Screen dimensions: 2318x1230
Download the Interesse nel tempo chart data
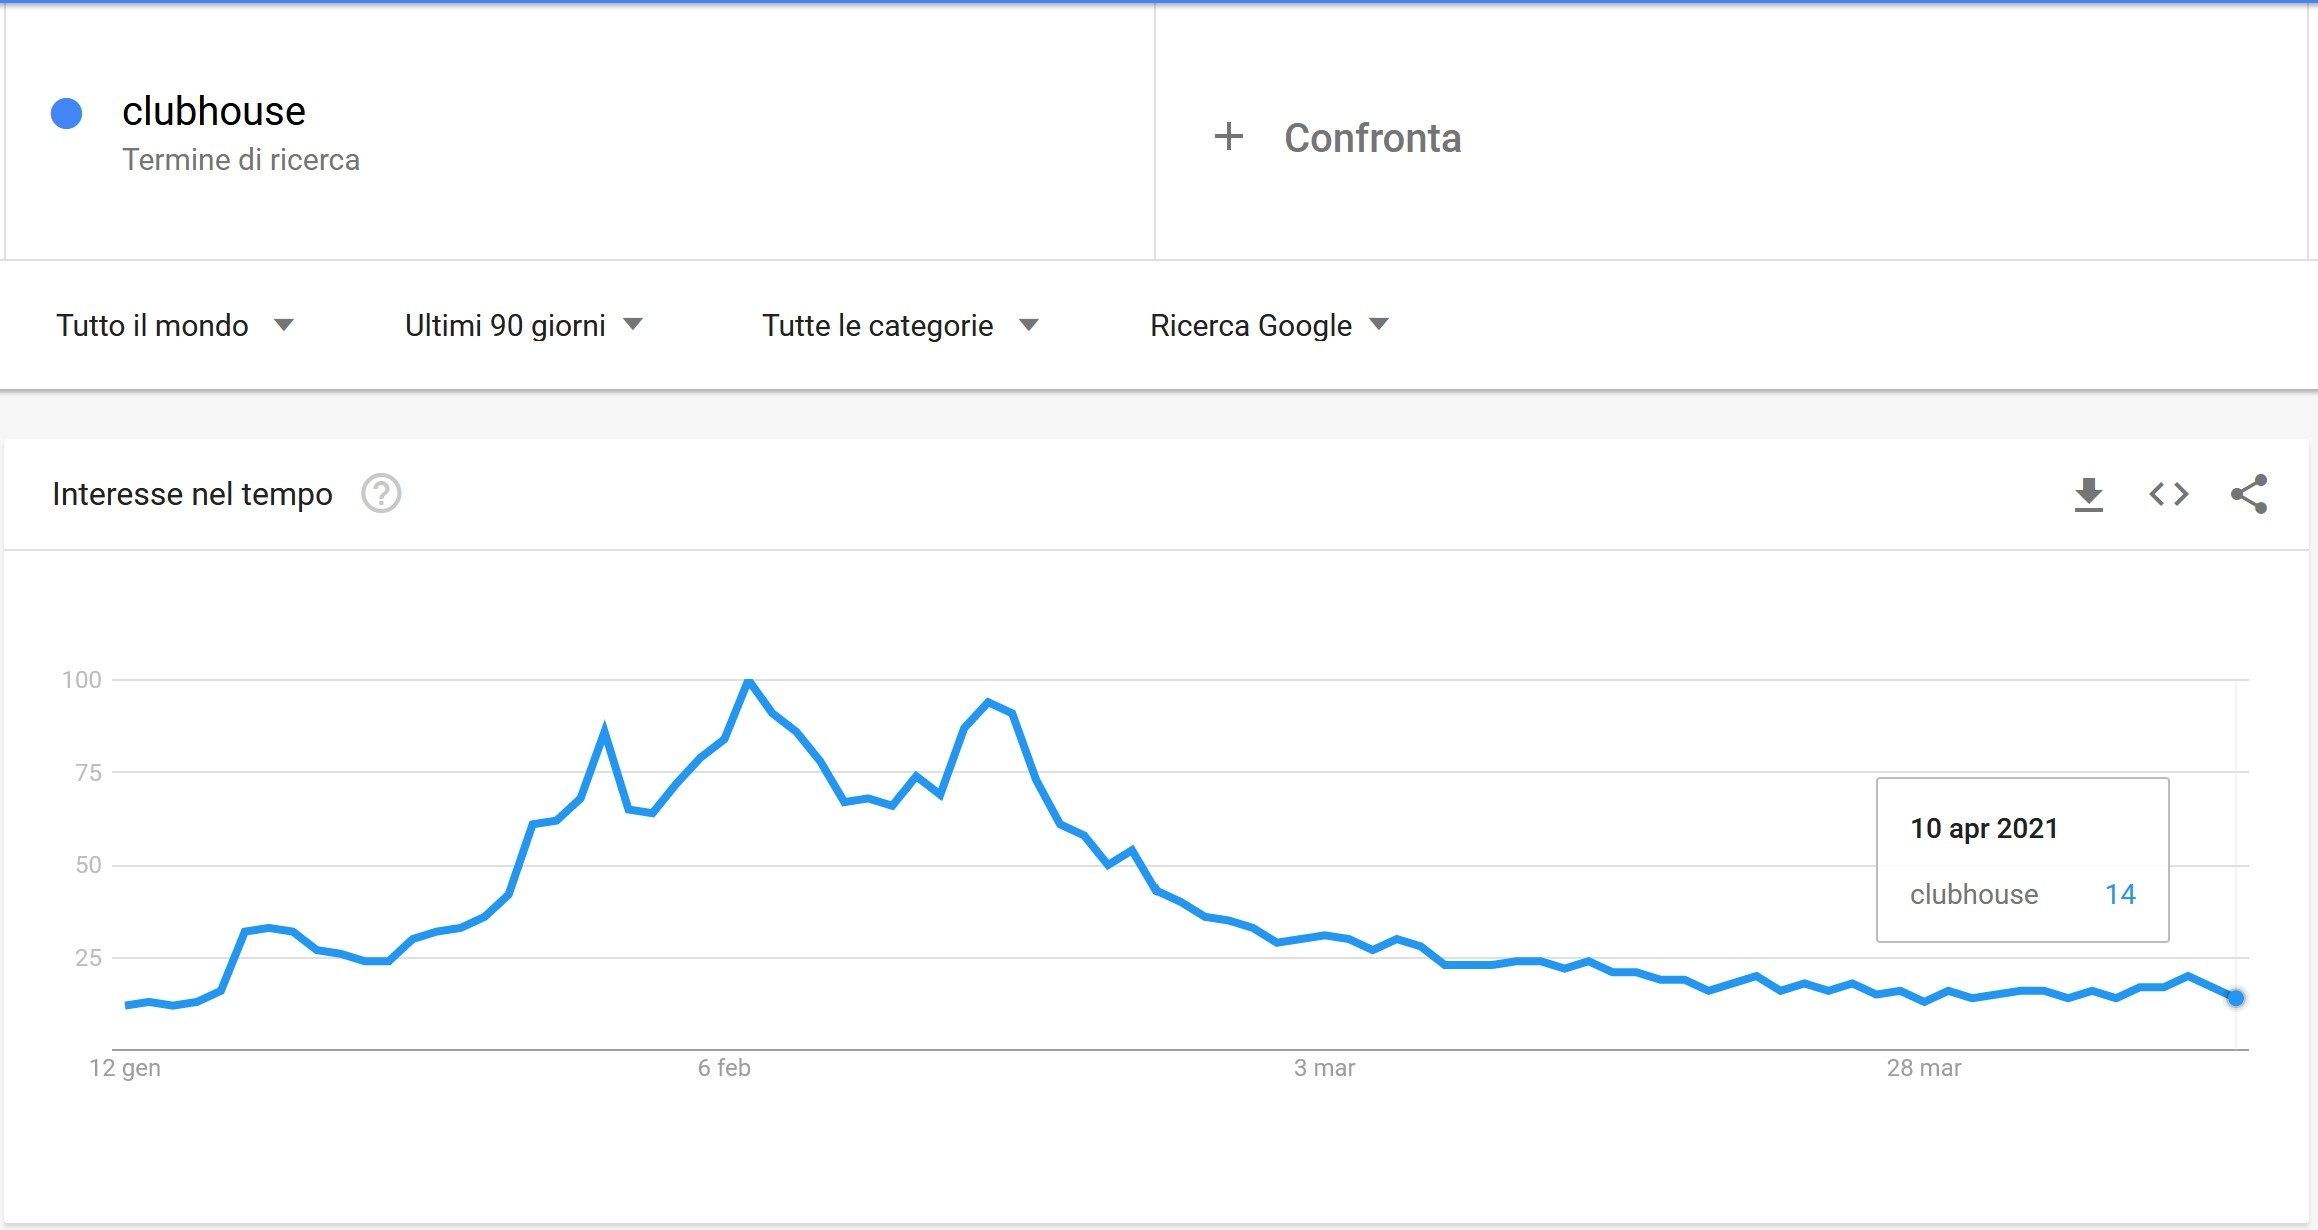click(x=2088, y=494)
